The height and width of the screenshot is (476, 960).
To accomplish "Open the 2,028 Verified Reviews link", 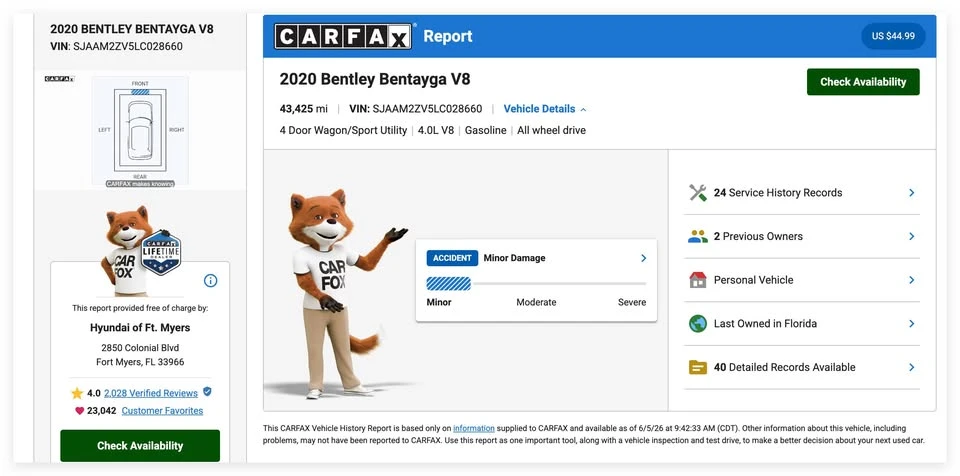I will (151, 393).
